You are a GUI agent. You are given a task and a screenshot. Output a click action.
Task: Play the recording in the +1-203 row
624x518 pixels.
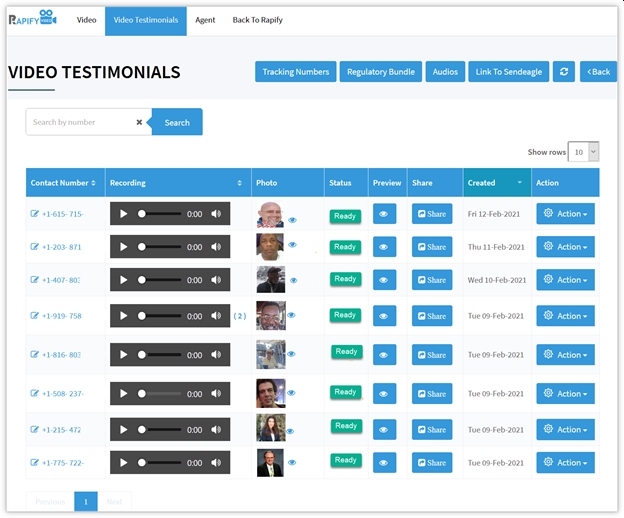pos(123,247)
